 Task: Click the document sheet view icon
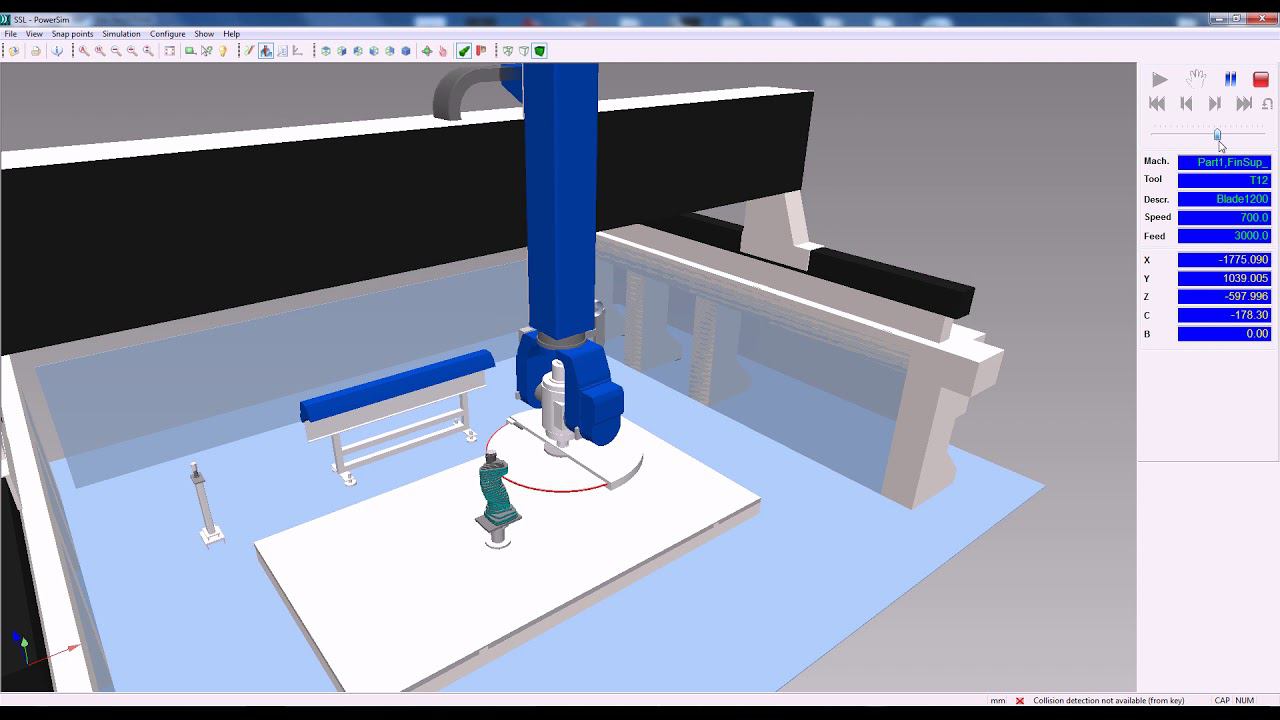click(x=282, y=51)
